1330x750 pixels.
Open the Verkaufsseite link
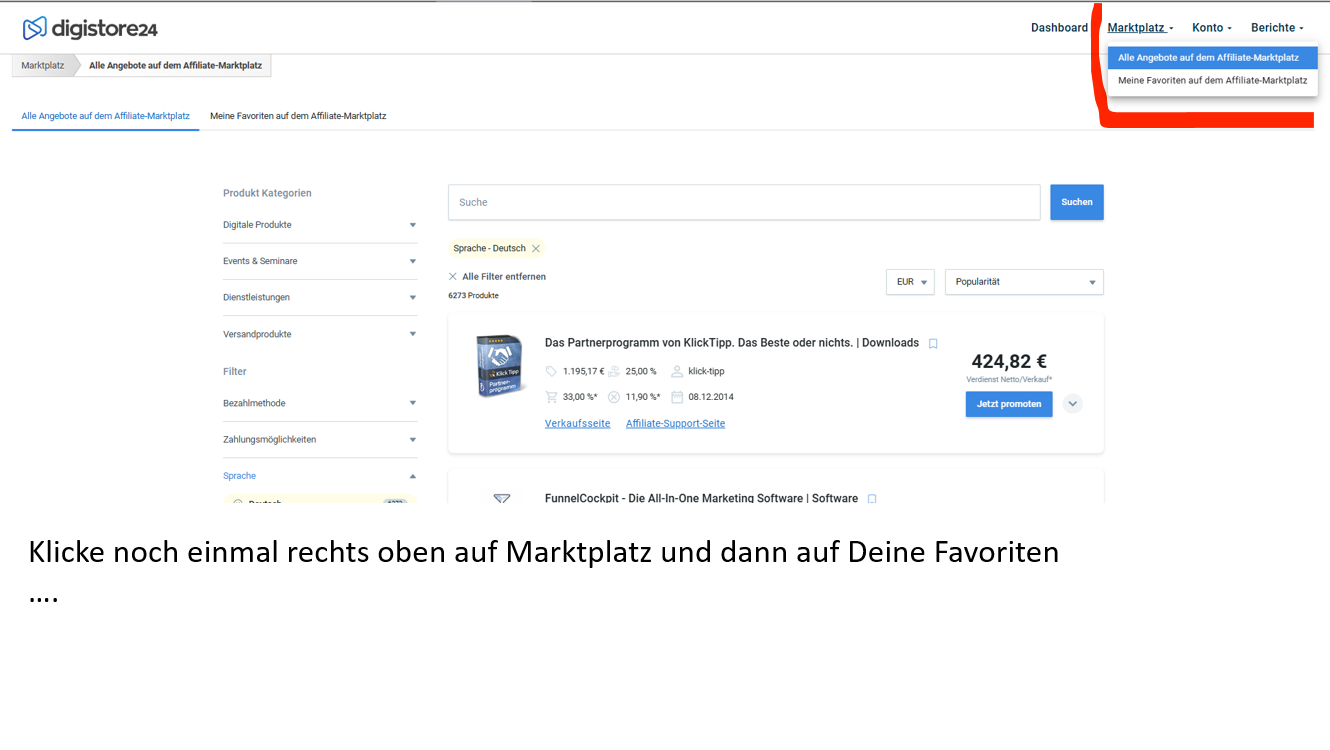[x=577, y=424]
